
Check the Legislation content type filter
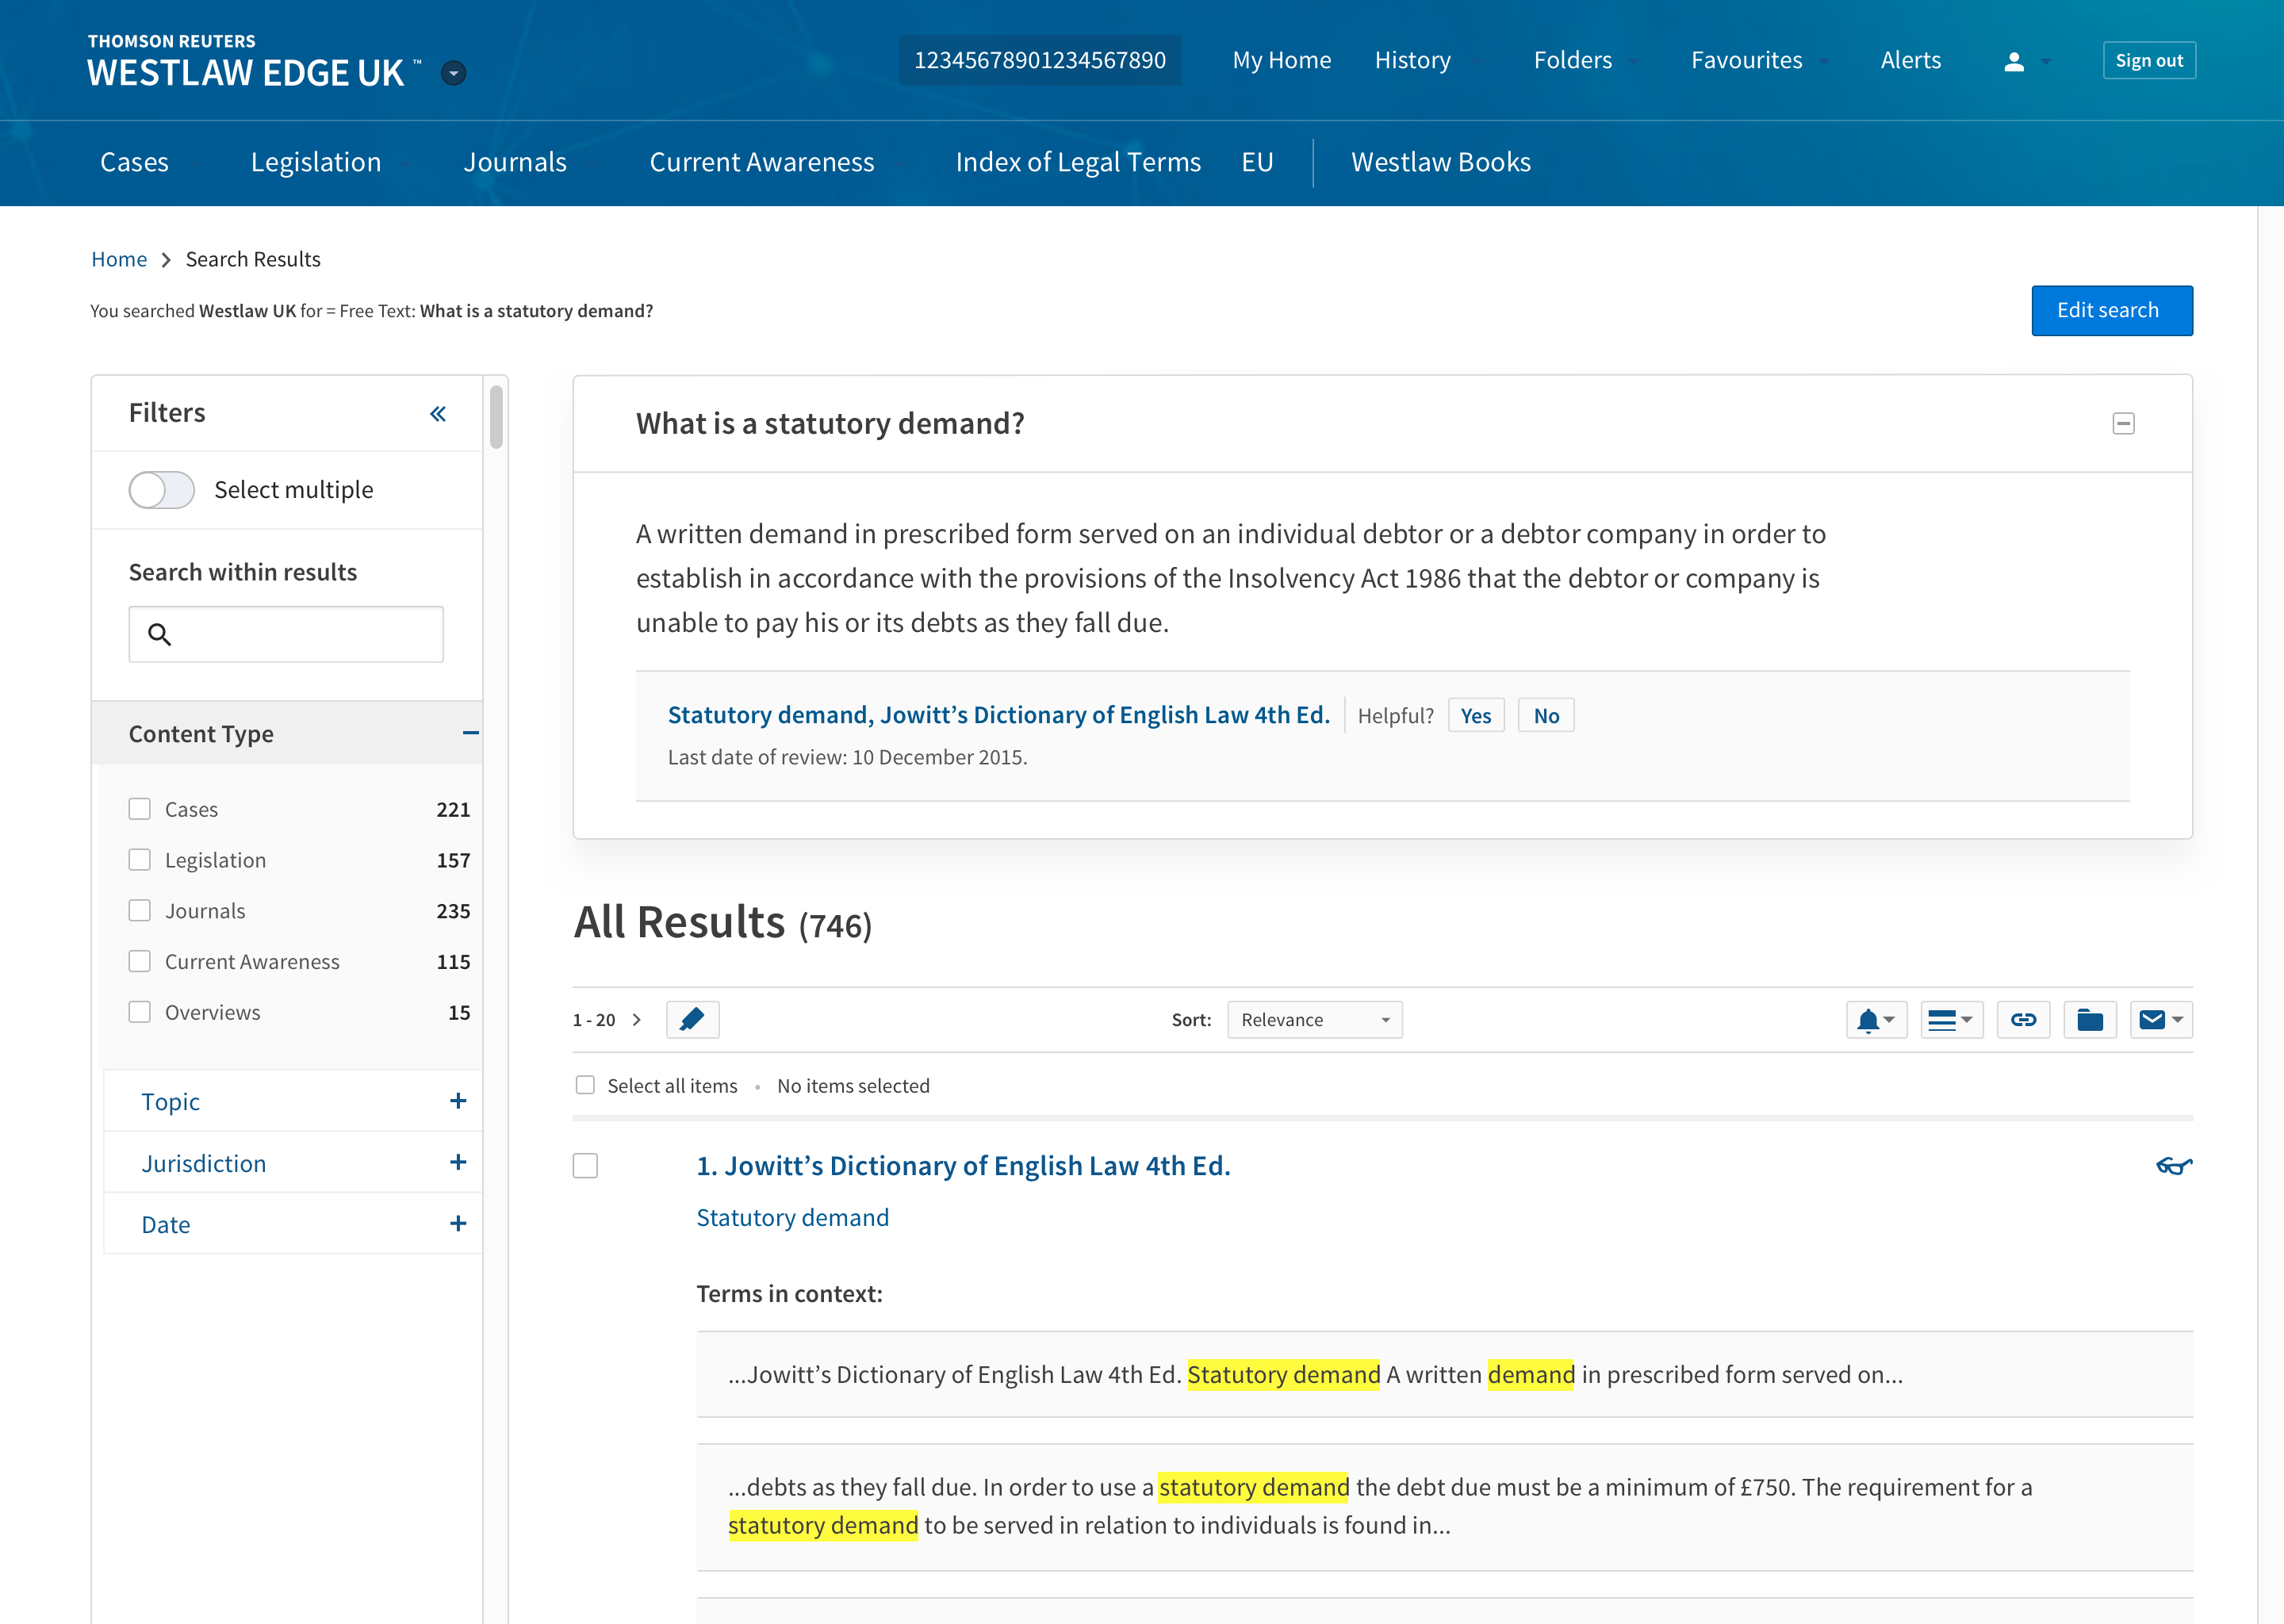[x=140, y=860]
